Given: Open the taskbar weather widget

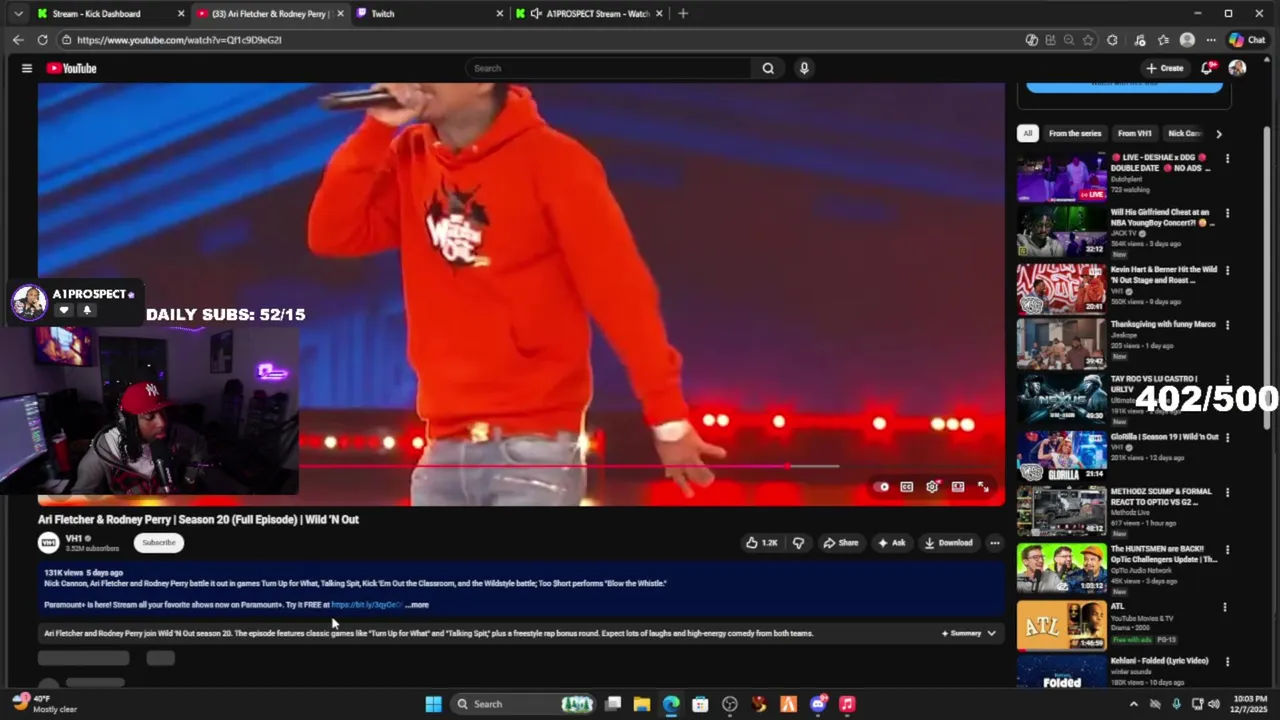Looking at the screenshot, I should [44, 704].
